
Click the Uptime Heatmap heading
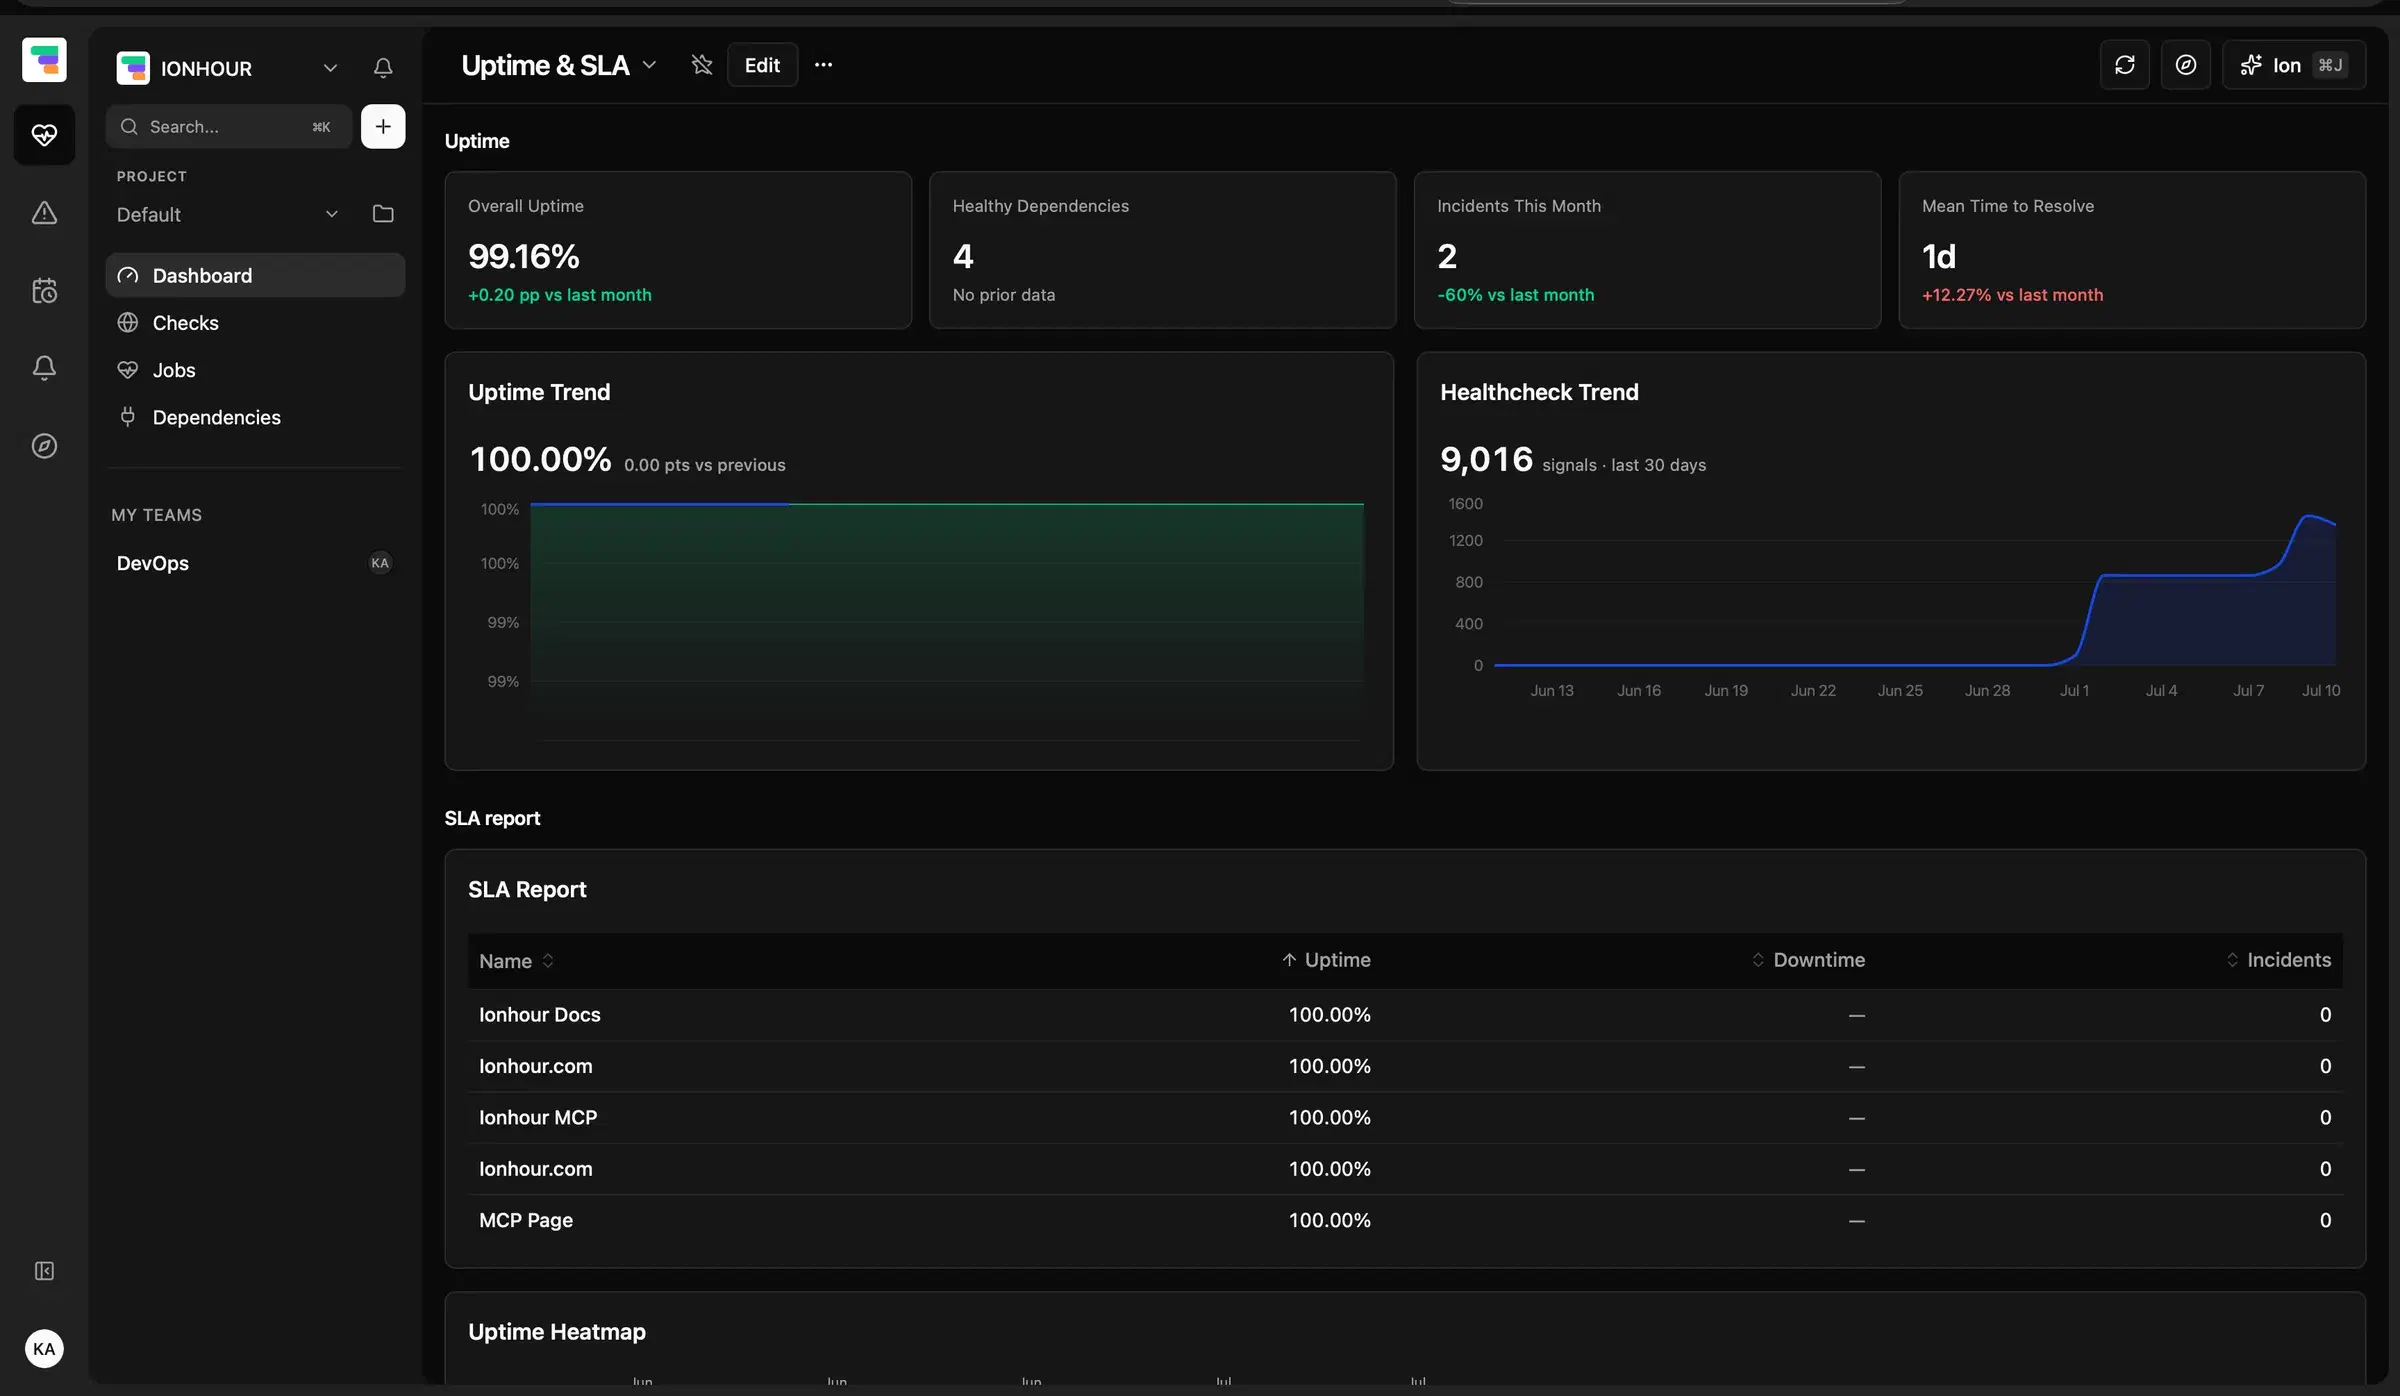(557, 1332)
